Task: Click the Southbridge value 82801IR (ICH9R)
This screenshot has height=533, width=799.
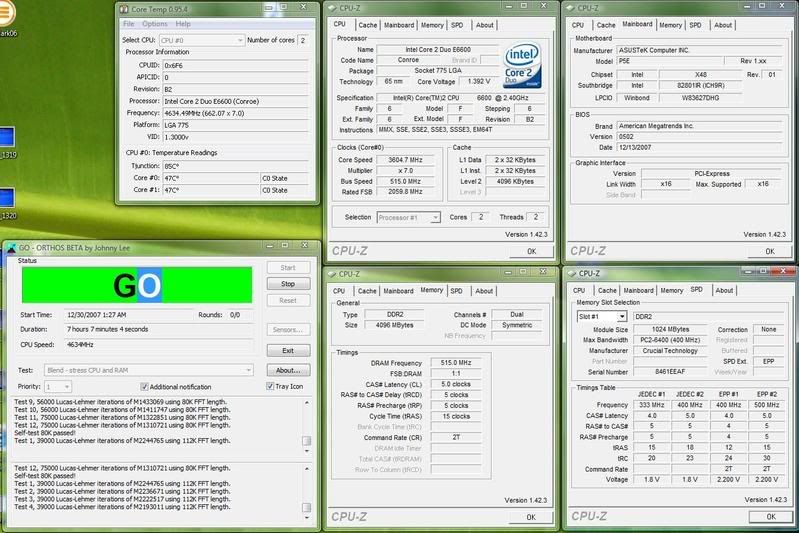Action: [701, 86]
